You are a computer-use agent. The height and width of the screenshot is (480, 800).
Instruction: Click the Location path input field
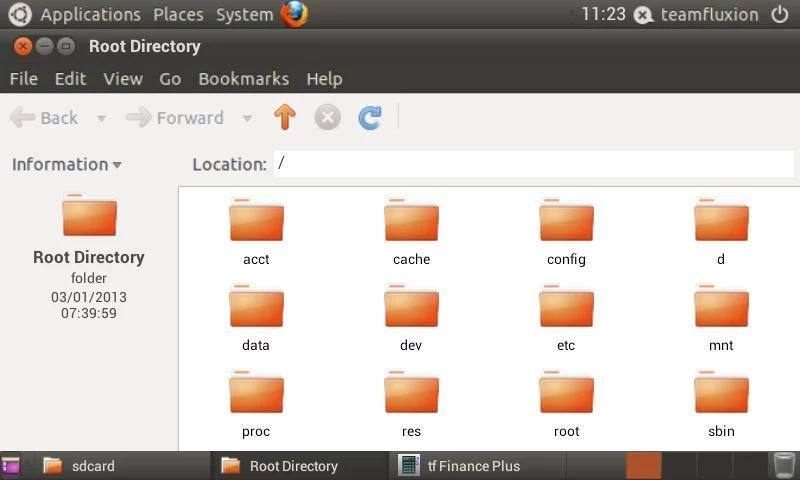pyautogui.click(x=533, y=164)
